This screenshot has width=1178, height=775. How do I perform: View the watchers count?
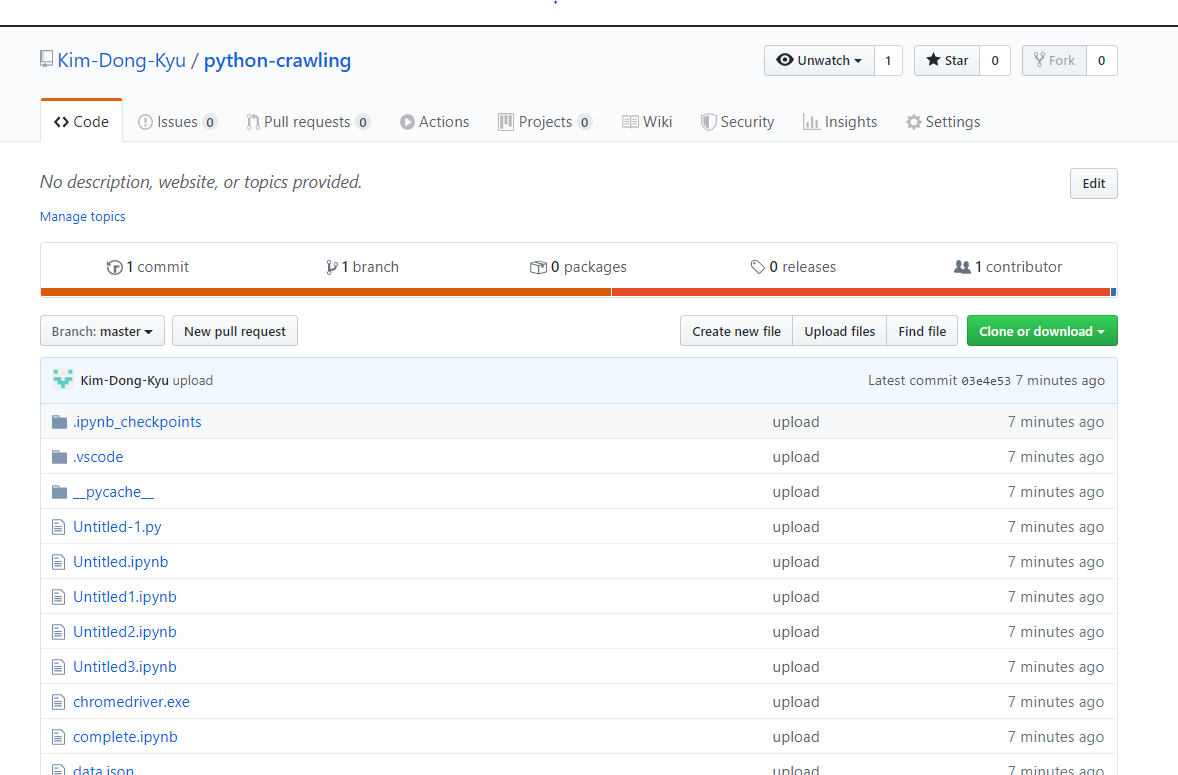coord(888,61)
